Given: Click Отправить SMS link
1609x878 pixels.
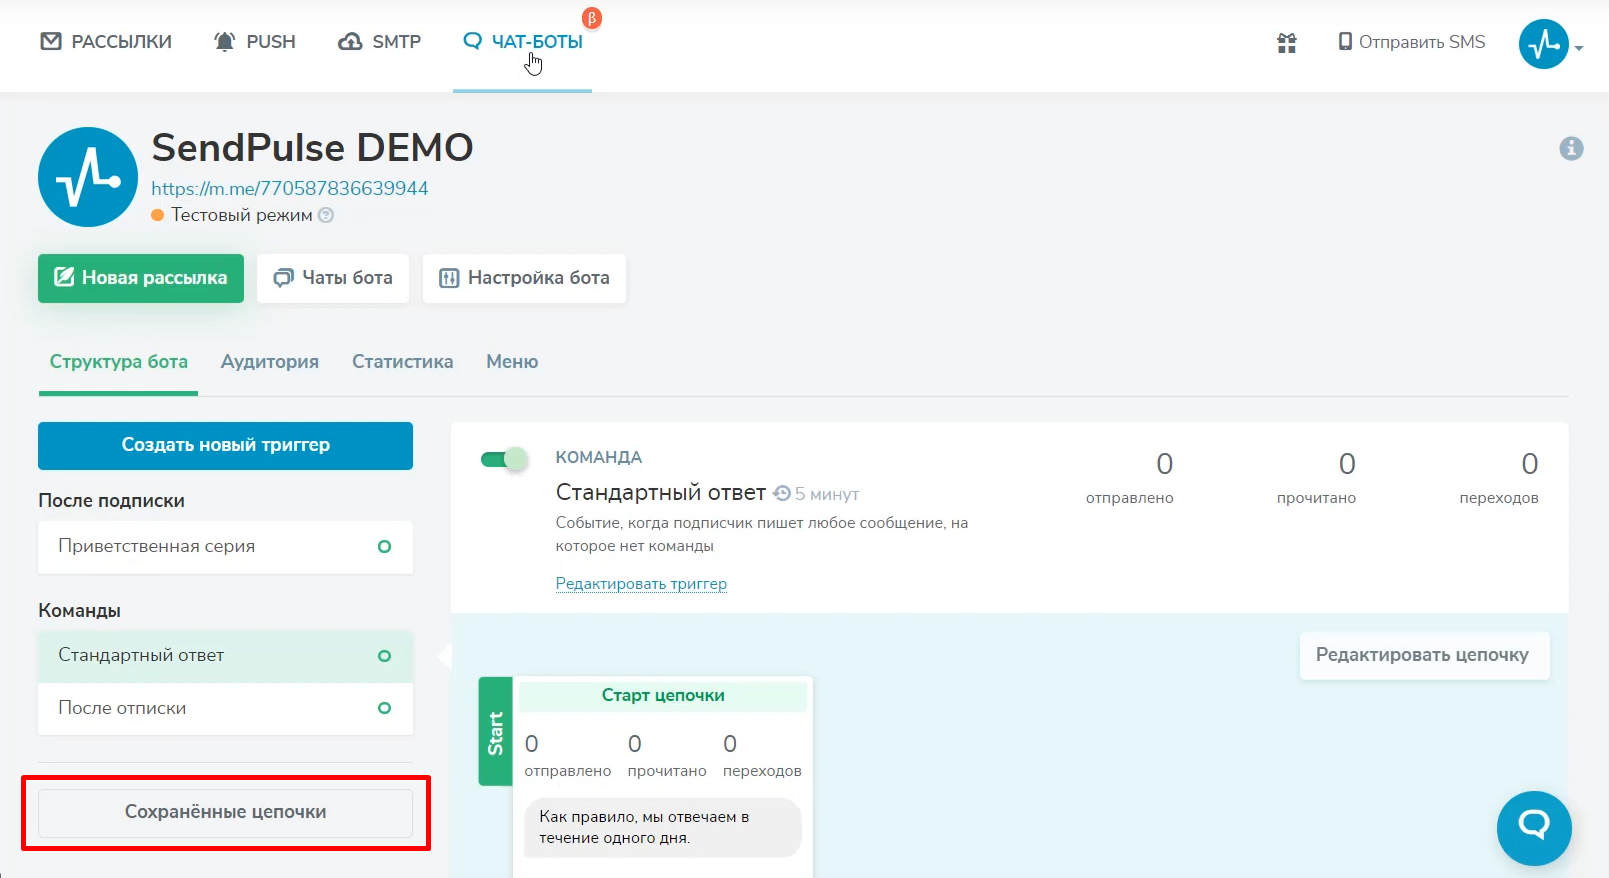Looking at the screenshot, I should 1412,42.
